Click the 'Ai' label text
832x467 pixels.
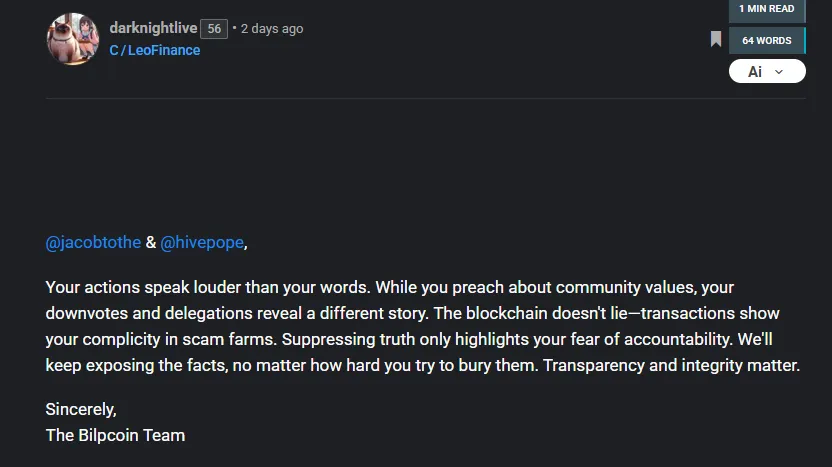(x=755, y=71)
